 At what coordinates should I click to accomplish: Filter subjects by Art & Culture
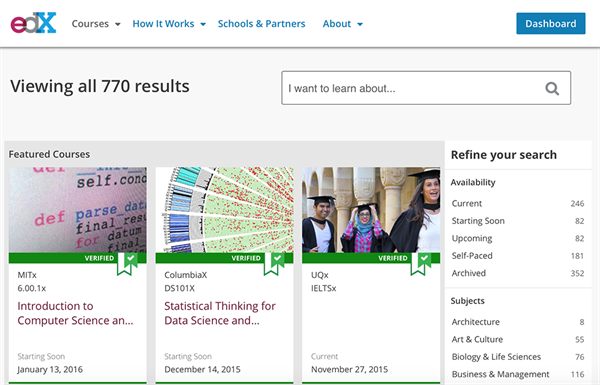pyautogui.click(x=518, y=339)
